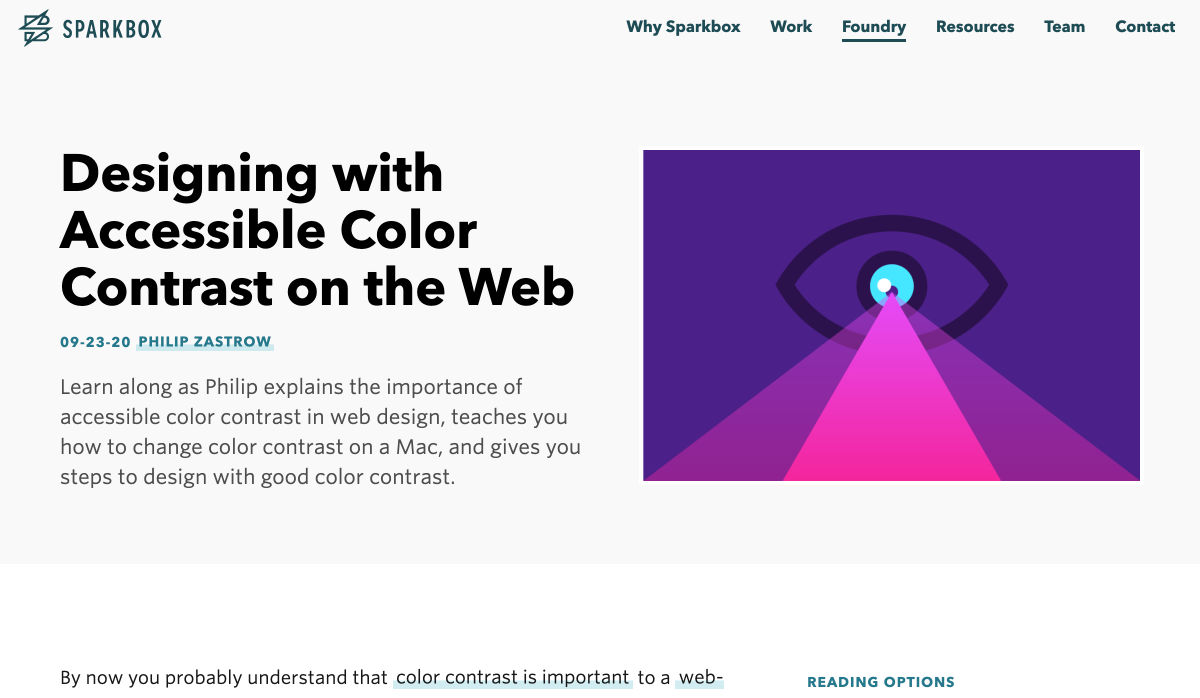Click the 09-23-20 publish date

(95, 342)
